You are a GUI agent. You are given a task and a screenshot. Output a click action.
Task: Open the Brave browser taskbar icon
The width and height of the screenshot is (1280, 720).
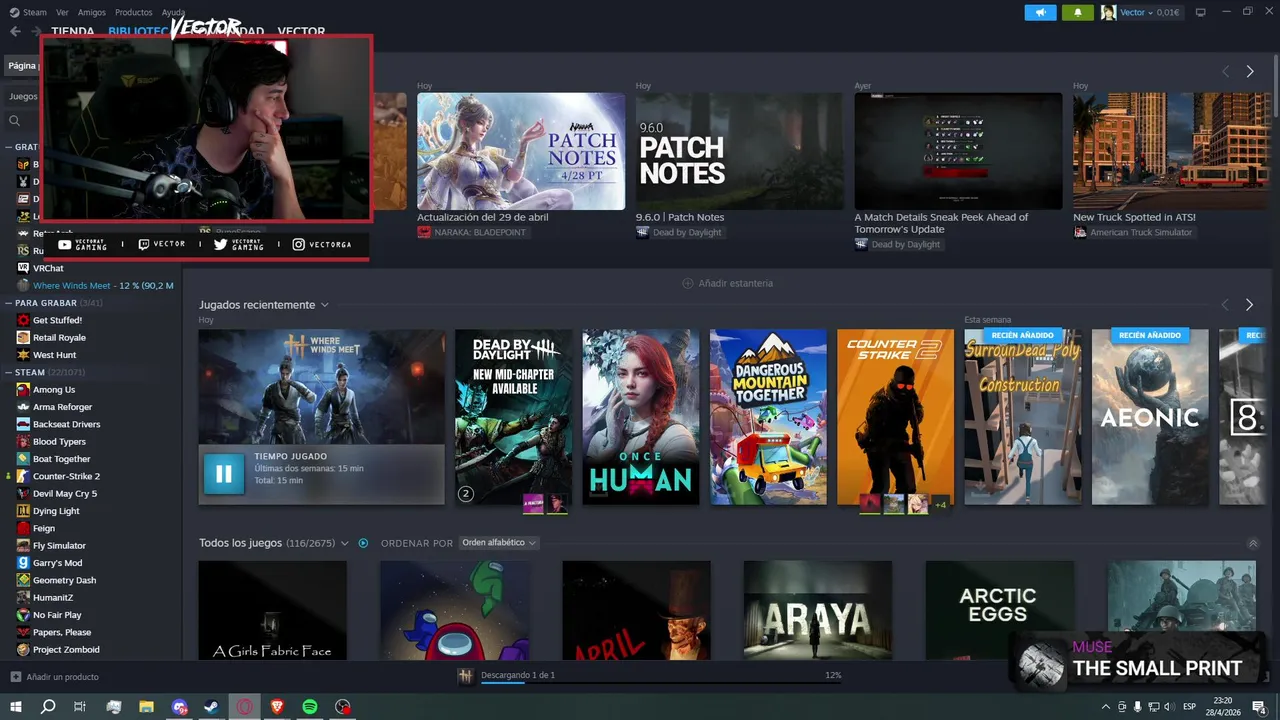(277, 707)
